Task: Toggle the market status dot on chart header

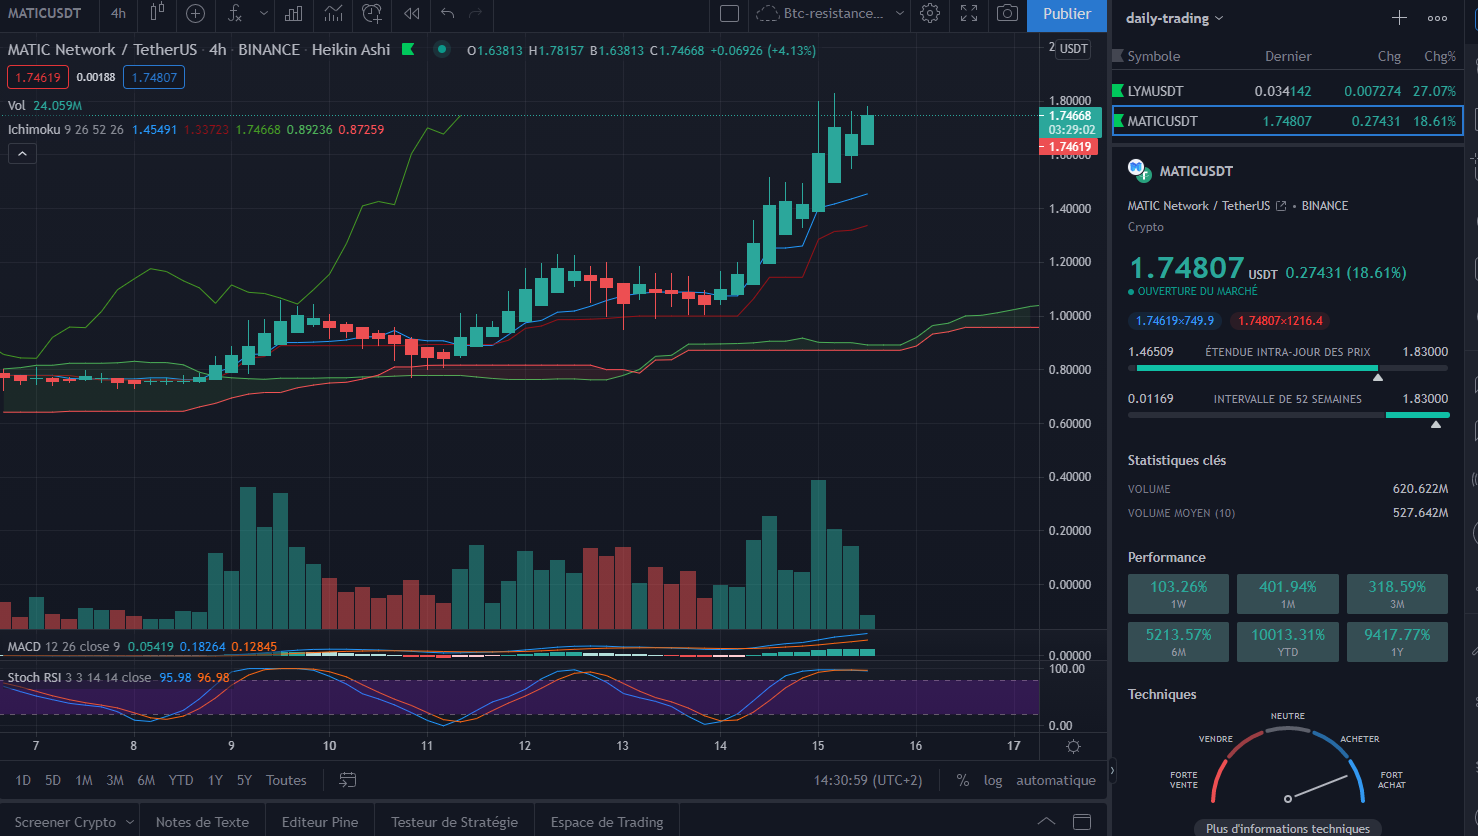Action: click(441, 49)
